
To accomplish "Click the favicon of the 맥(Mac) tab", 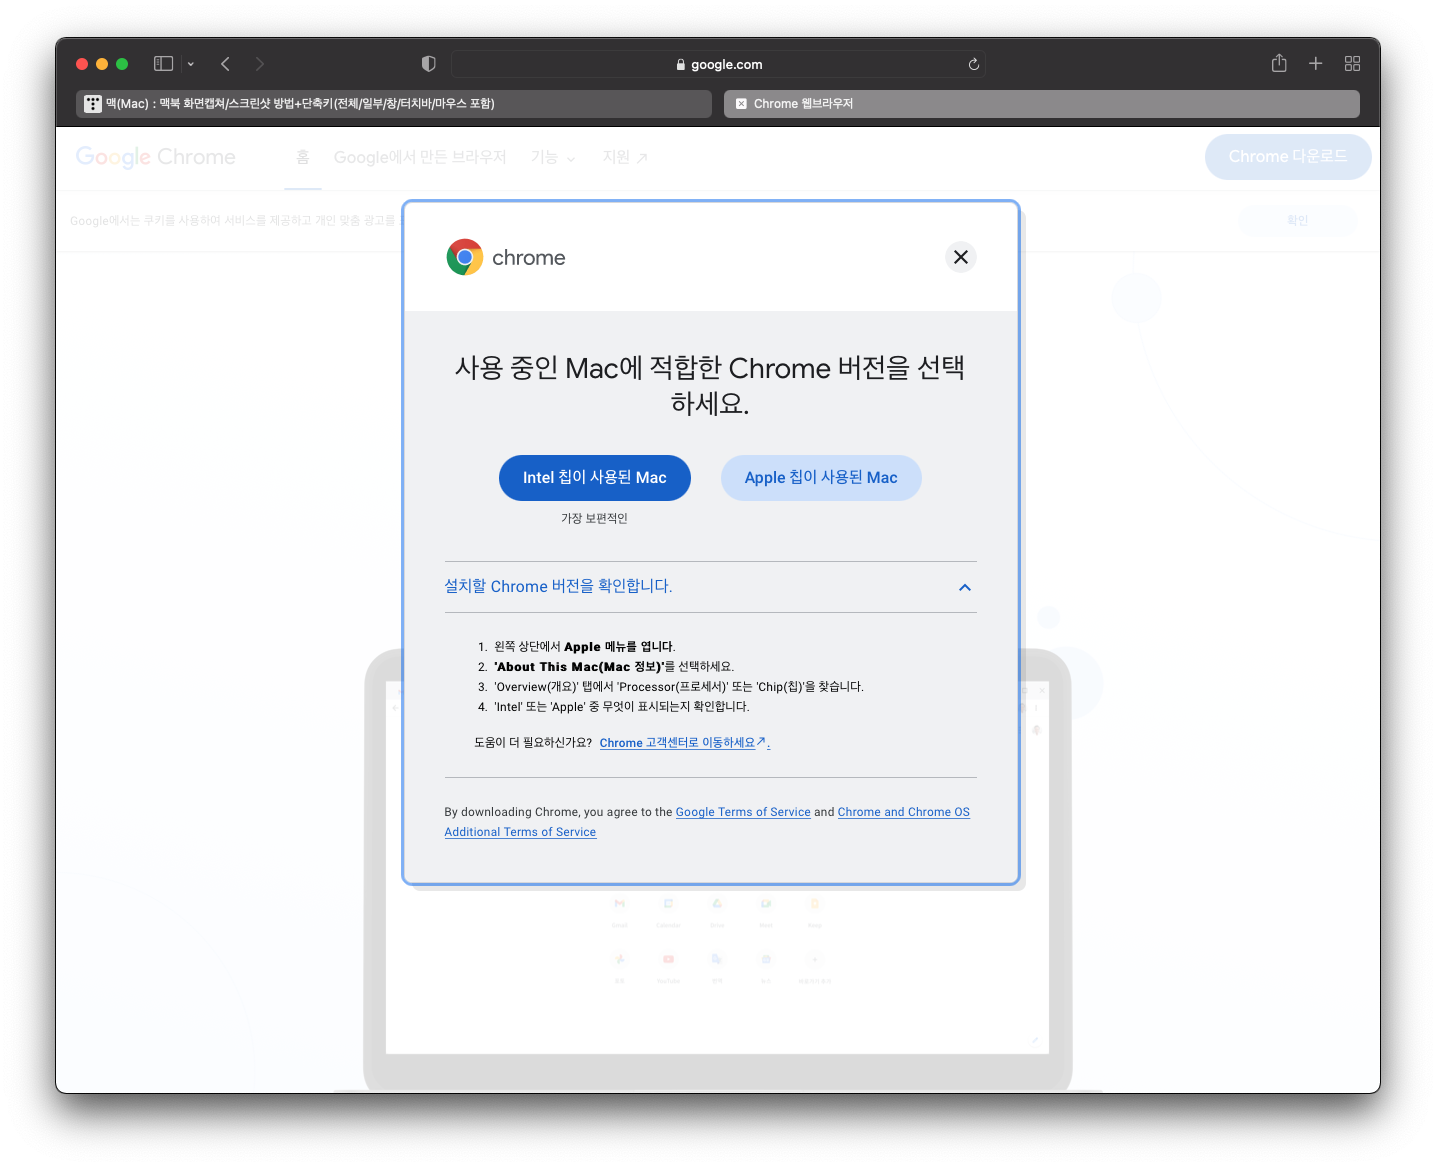I will click(93, 103).
